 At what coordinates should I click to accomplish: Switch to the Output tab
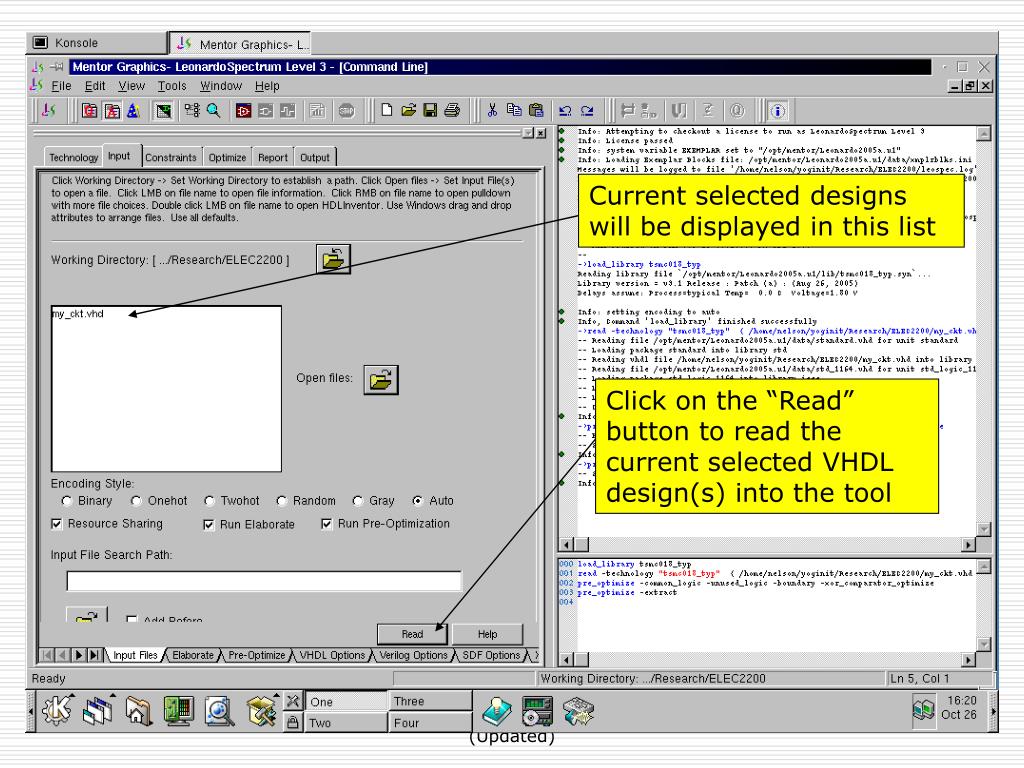pos(315,157)
